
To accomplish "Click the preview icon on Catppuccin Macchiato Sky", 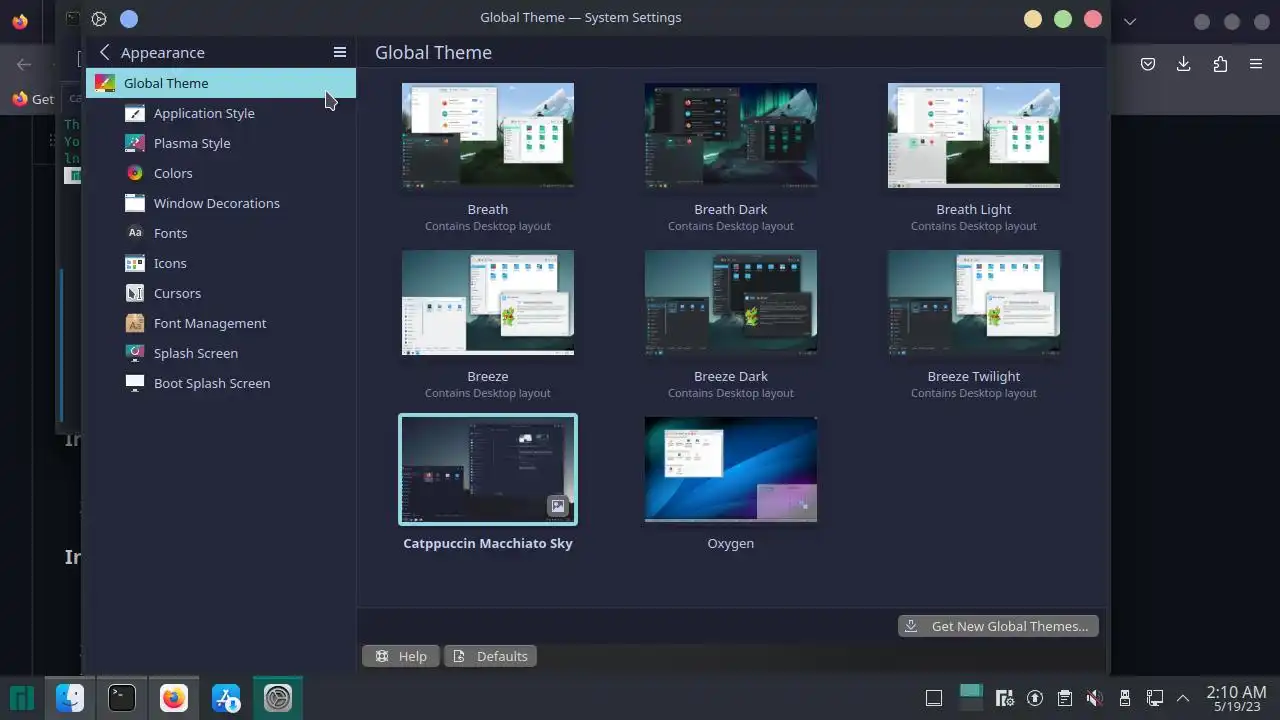I will coord(558,506).
